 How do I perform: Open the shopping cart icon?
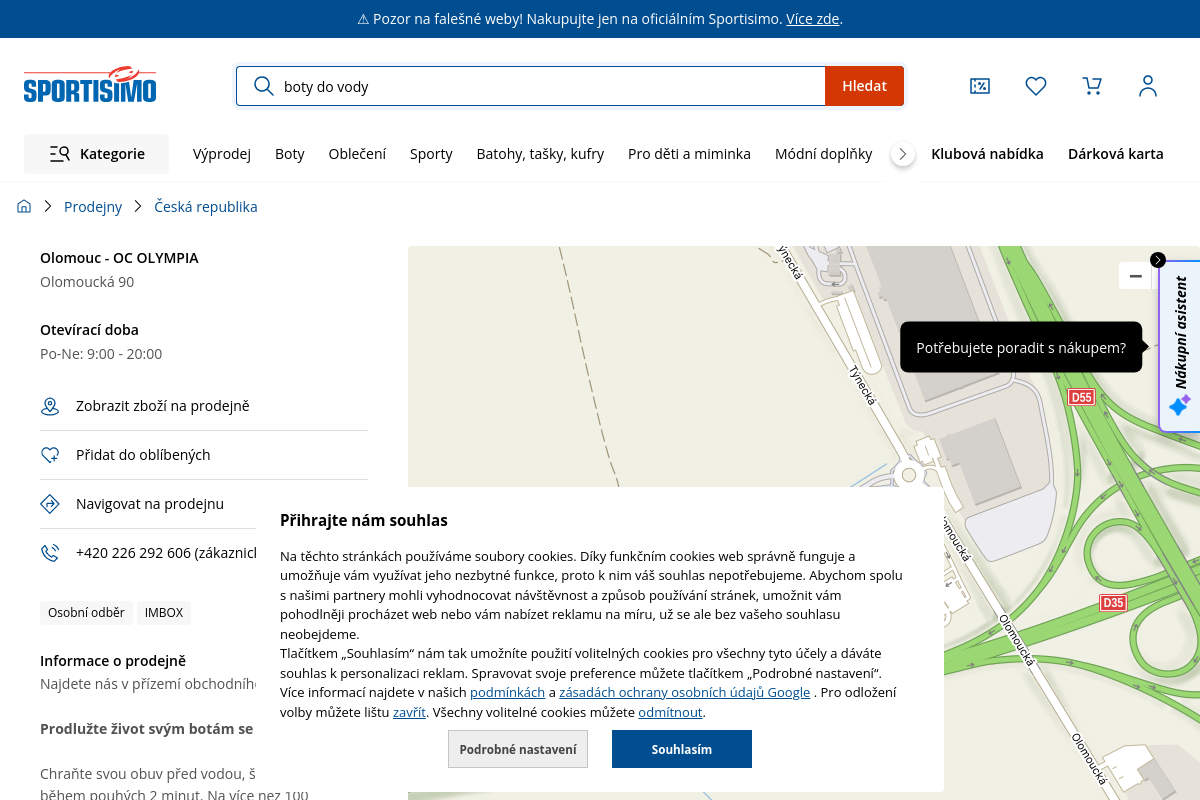click(x=1092, y=86)
